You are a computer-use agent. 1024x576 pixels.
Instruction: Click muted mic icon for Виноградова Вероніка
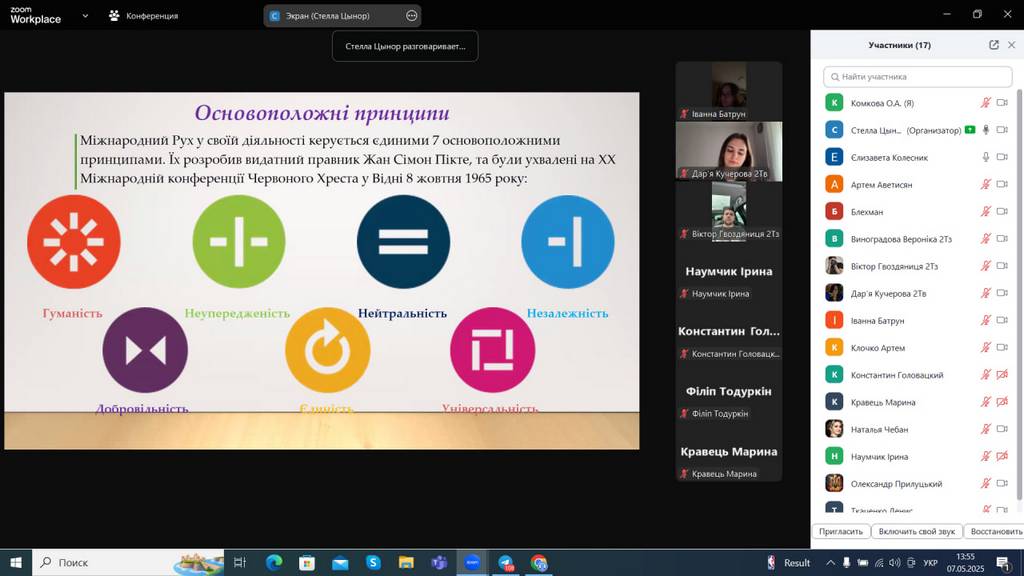[x=985, y=238]
